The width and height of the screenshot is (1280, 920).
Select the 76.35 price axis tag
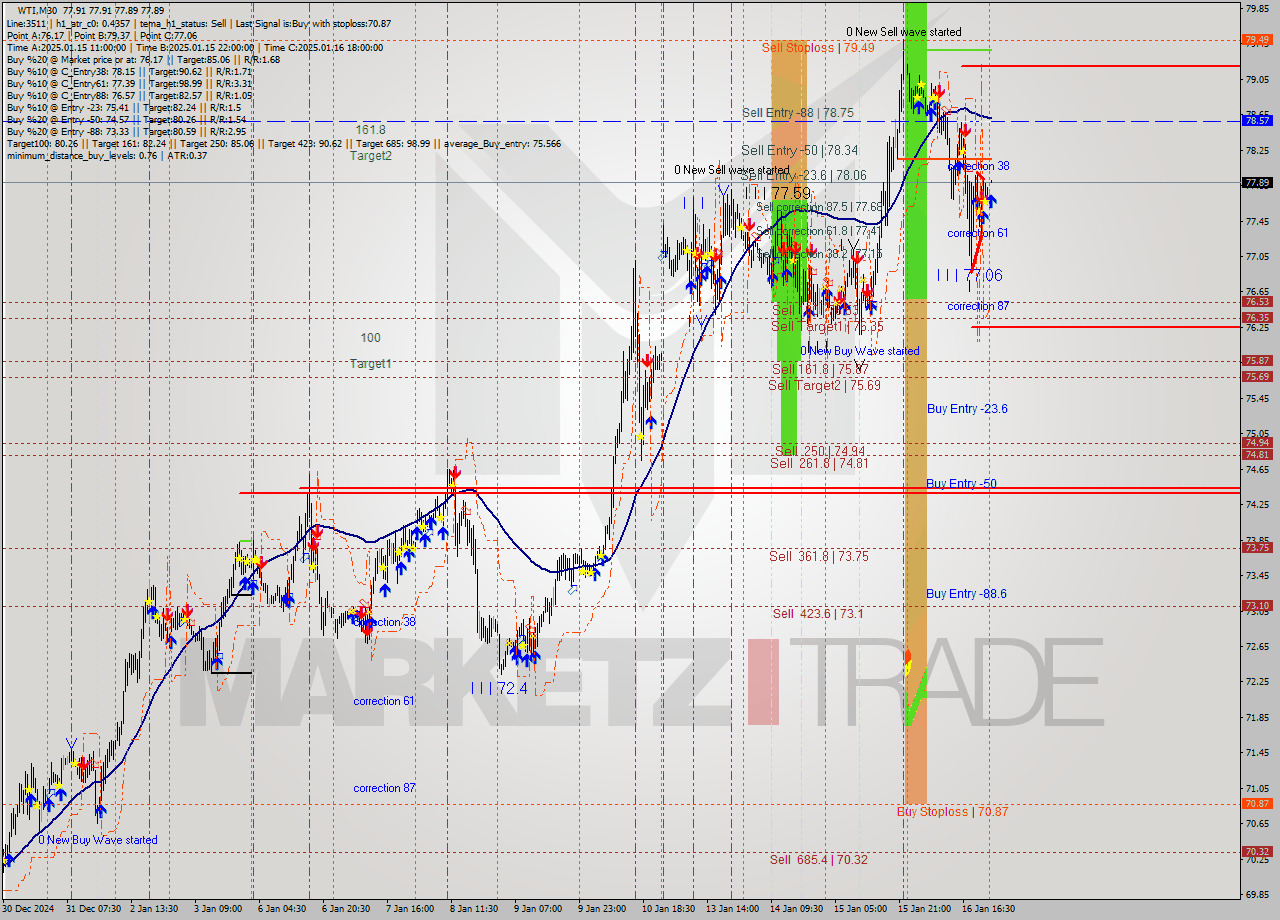[x=1257, y=317]
